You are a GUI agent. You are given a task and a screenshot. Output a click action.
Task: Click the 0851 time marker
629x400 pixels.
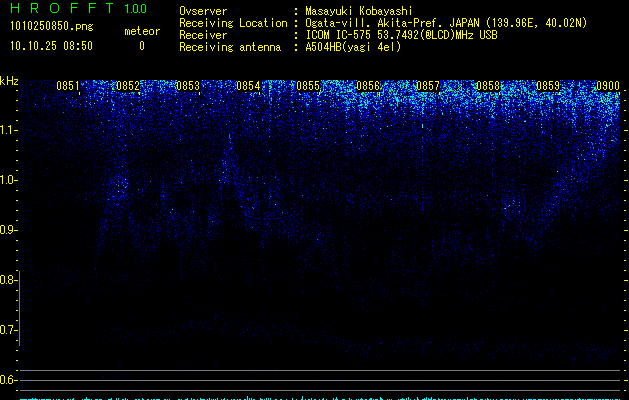pos(68,86)
